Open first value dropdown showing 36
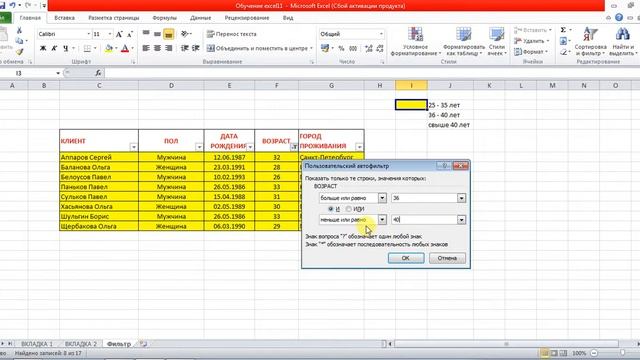This screenshot has height=360, width=640. 461,198
